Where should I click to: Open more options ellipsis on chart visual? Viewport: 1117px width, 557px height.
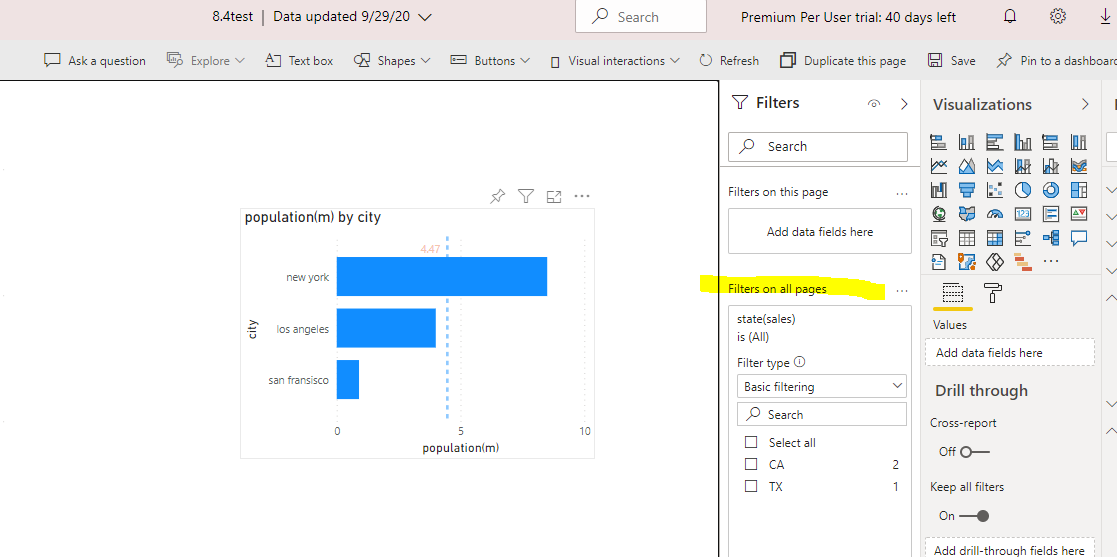tap(581, 196)
